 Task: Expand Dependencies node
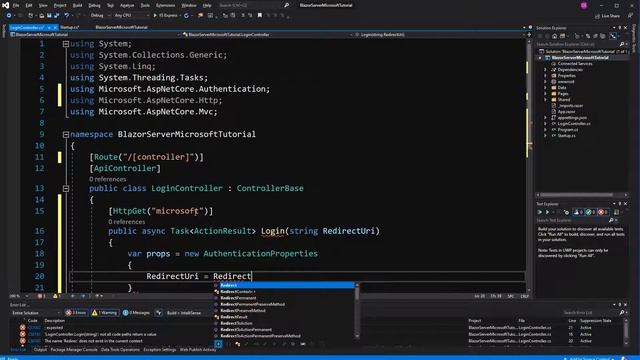tap(545, 70)
